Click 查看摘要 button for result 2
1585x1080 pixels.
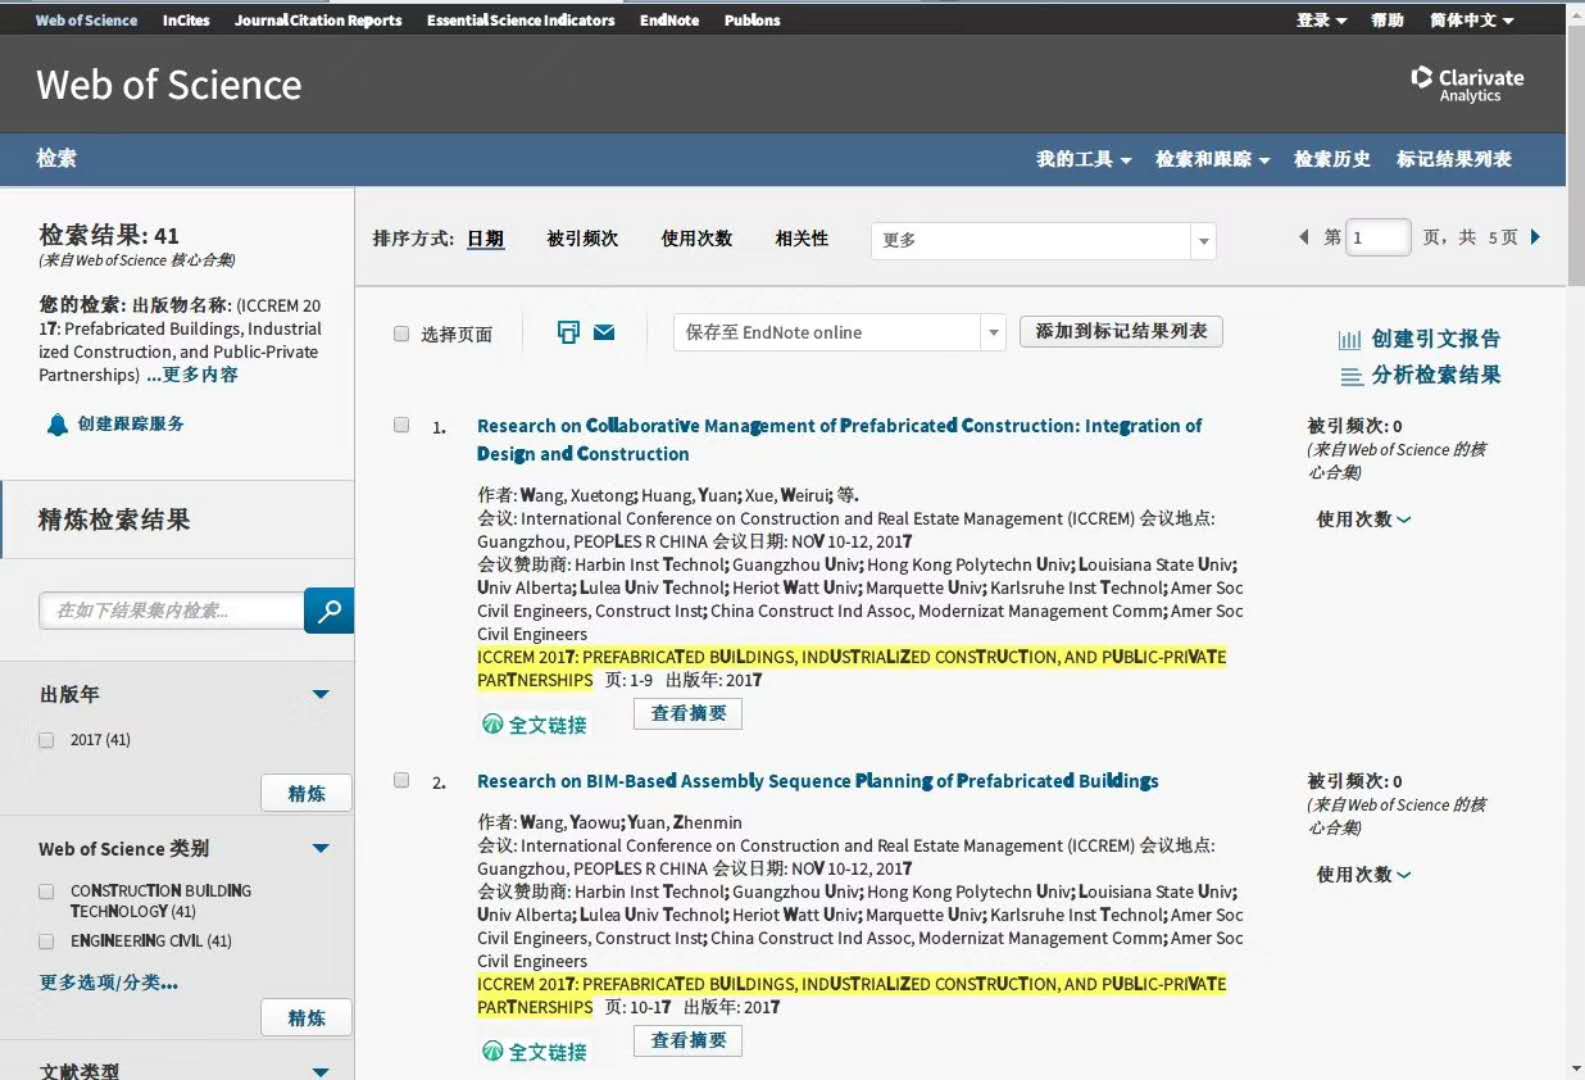click(688, 1040)
